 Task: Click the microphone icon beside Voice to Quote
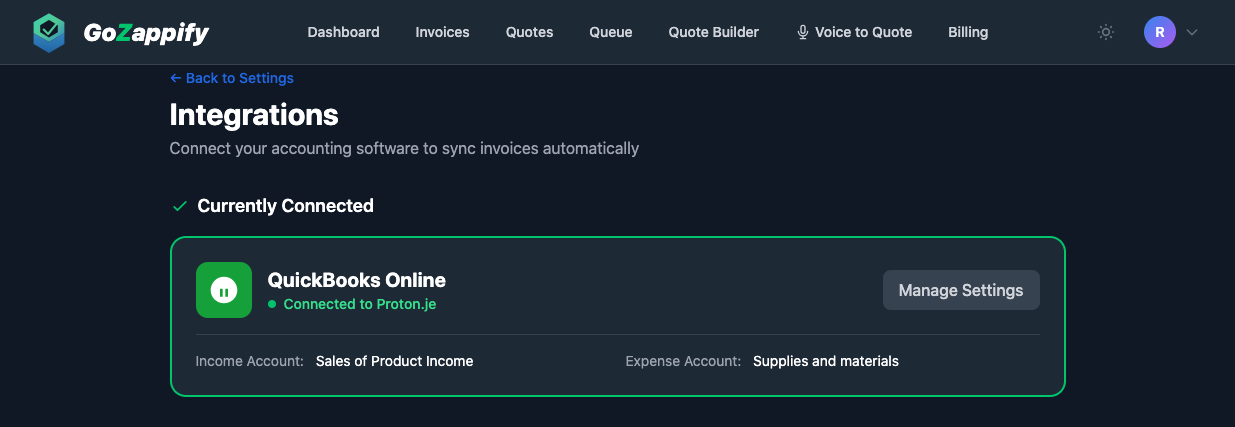pyautogui.click(x=802, y=32)
